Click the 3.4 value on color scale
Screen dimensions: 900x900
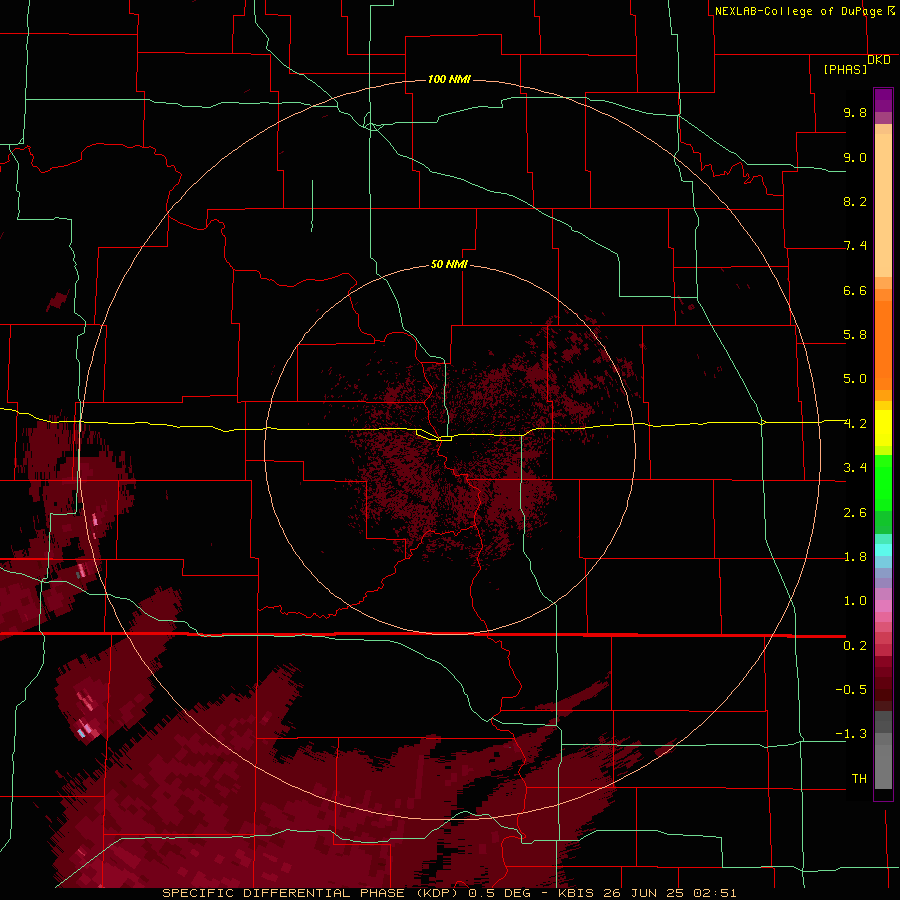click(x=855, y=468)
